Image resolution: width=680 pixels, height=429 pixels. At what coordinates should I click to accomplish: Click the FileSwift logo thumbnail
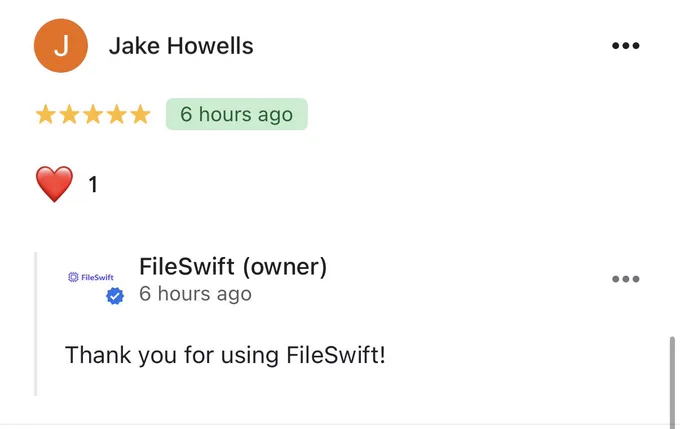91,277
